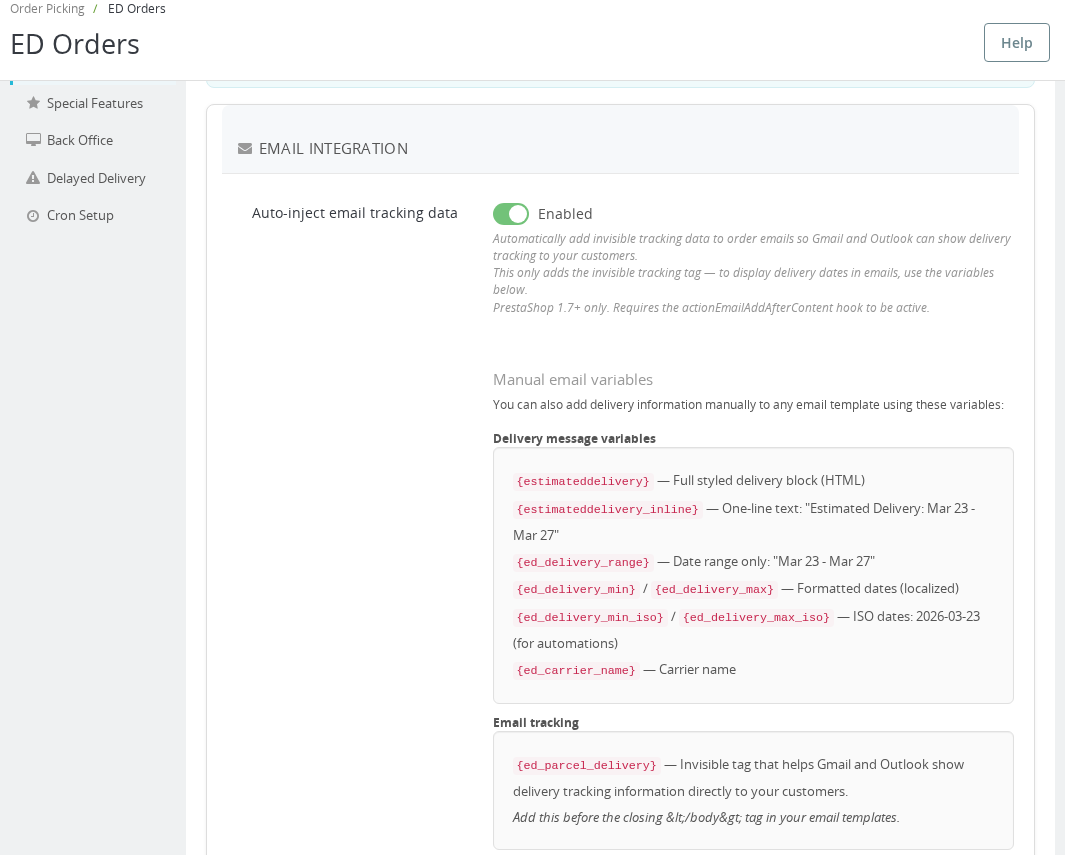Select the {ed_delivery_range} variable code
The width and height of the screenshot is (1065, 855).
(x=583, y=562)
